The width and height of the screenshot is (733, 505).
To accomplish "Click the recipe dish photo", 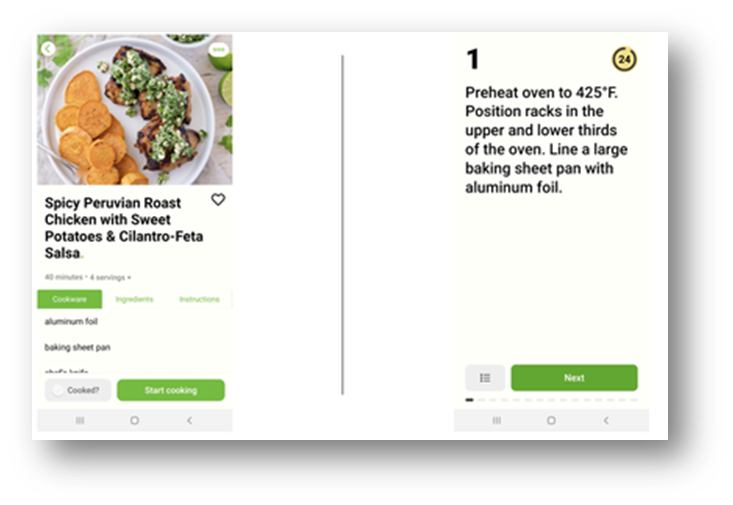I will coord(135,109).
